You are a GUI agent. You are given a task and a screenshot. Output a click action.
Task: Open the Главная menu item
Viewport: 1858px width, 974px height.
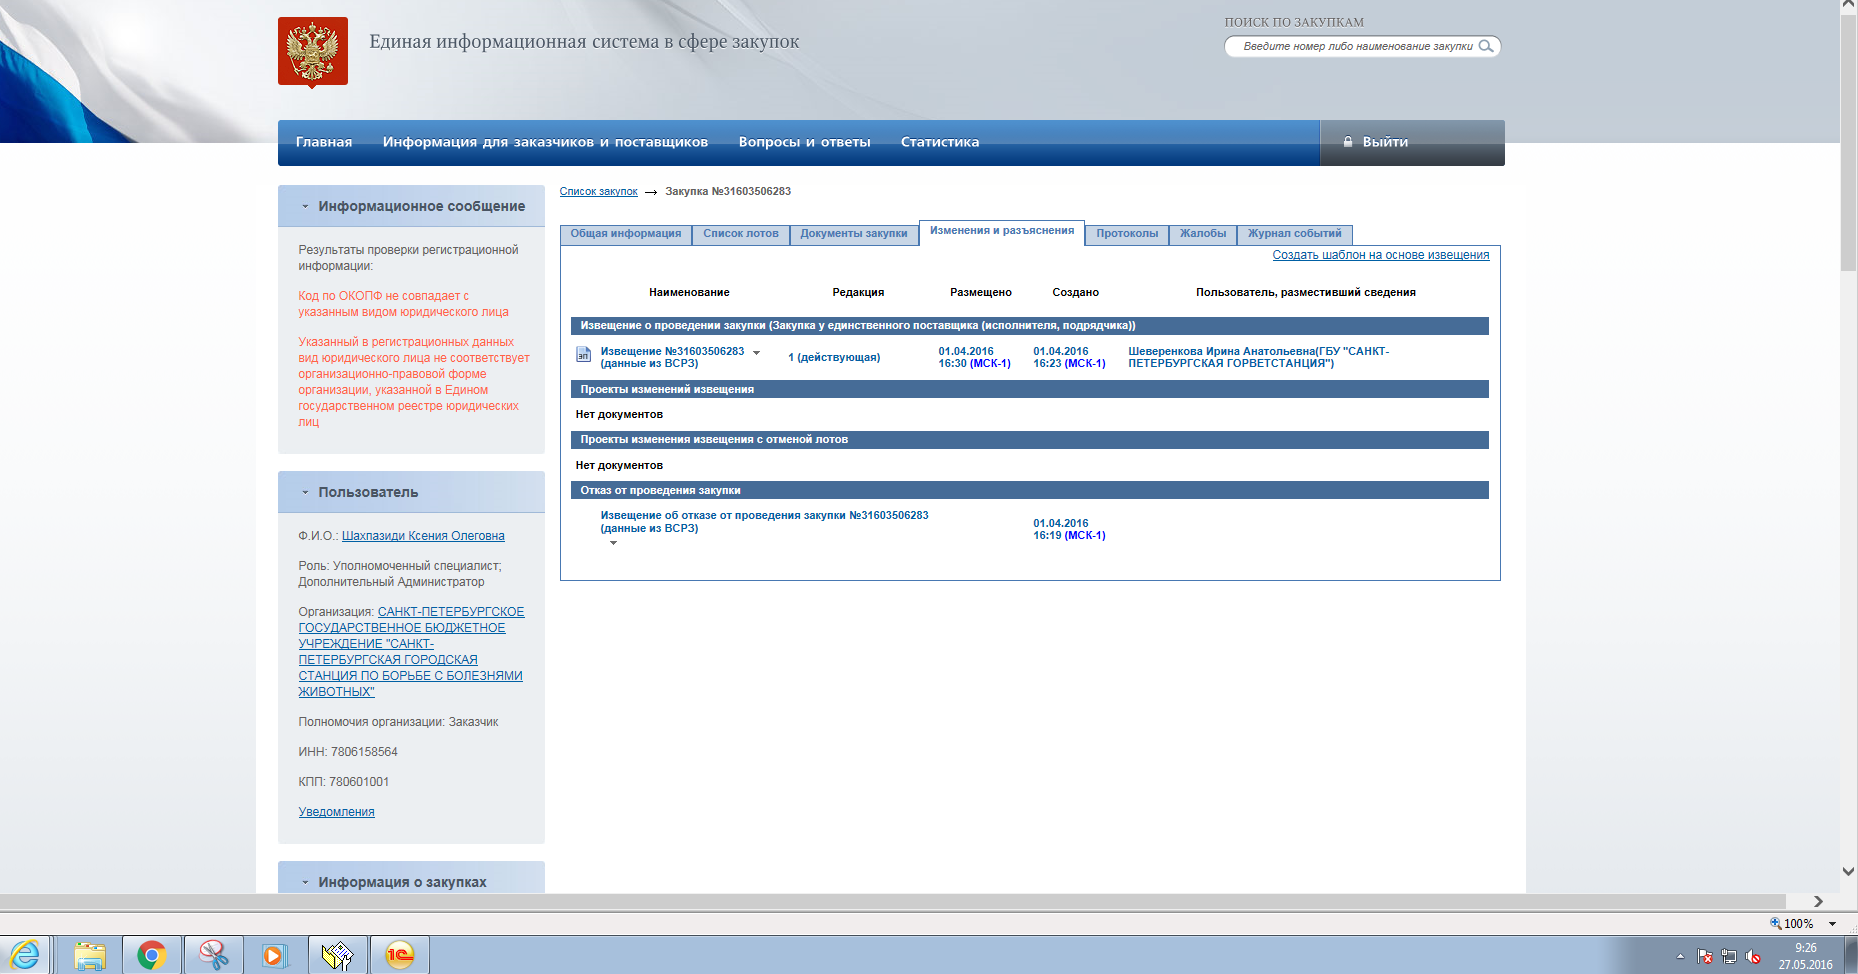[324, 142]
